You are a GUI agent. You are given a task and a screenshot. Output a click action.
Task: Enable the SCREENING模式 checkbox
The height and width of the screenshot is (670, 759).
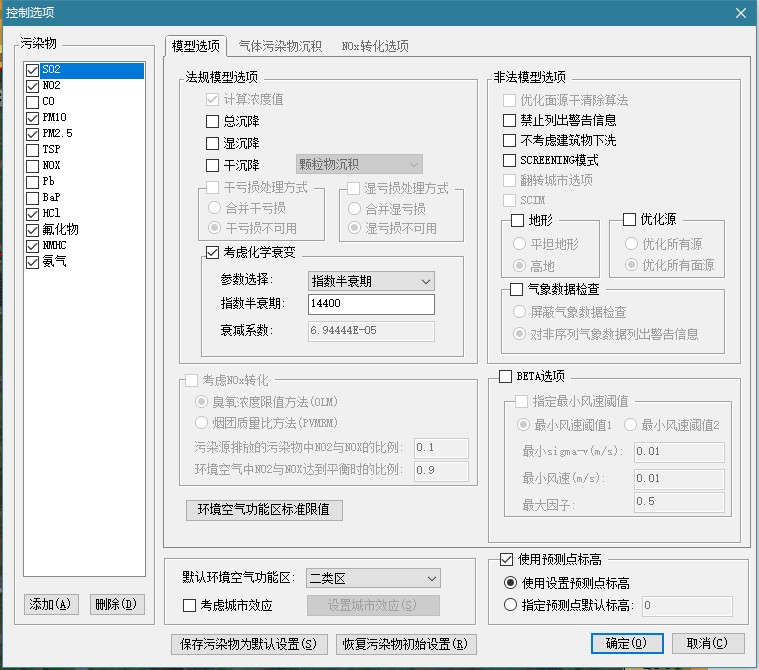point(510,160)
